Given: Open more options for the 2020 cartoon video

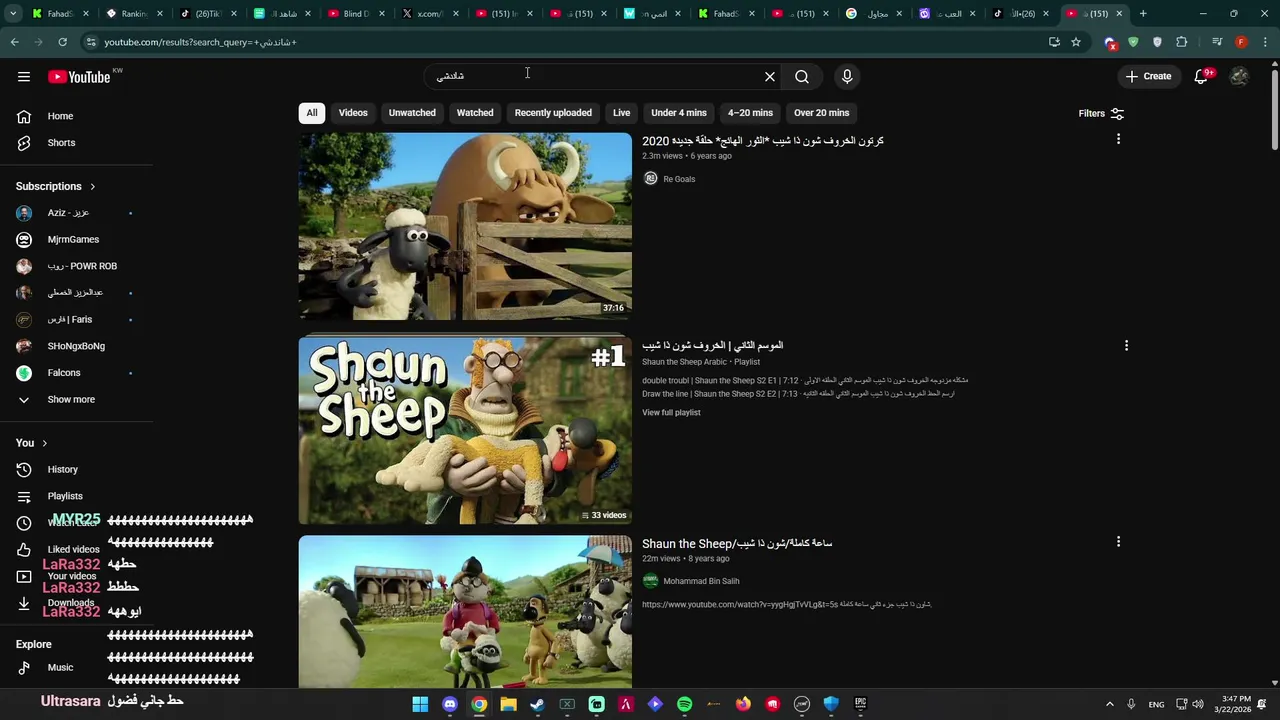Looking at the screenshot, I should point(1118,139).
